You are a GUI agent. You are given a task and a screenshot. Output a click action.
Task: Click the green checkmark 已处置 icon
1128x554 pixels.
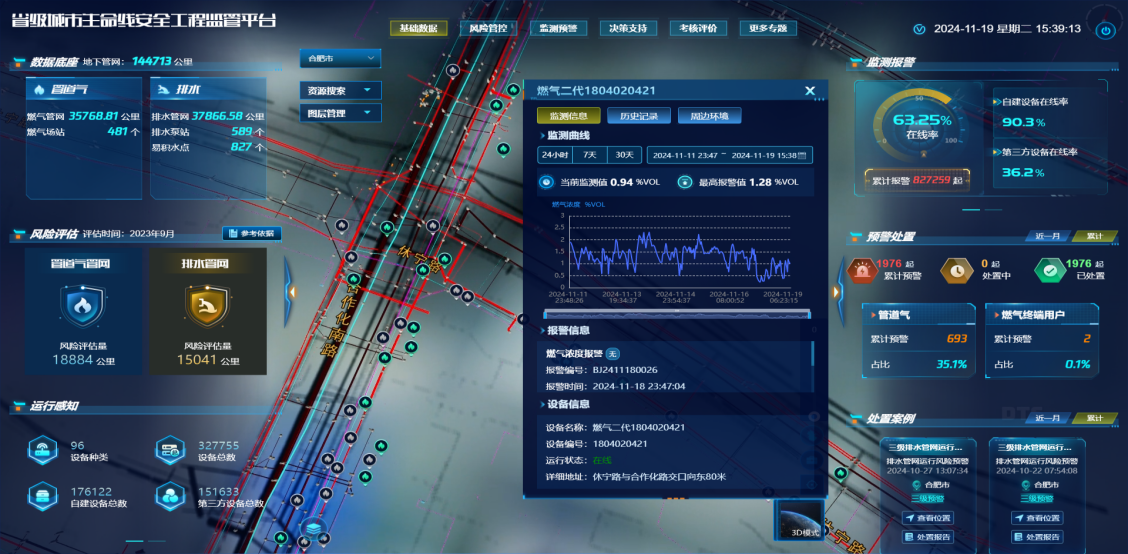[x=1048, y=270]
